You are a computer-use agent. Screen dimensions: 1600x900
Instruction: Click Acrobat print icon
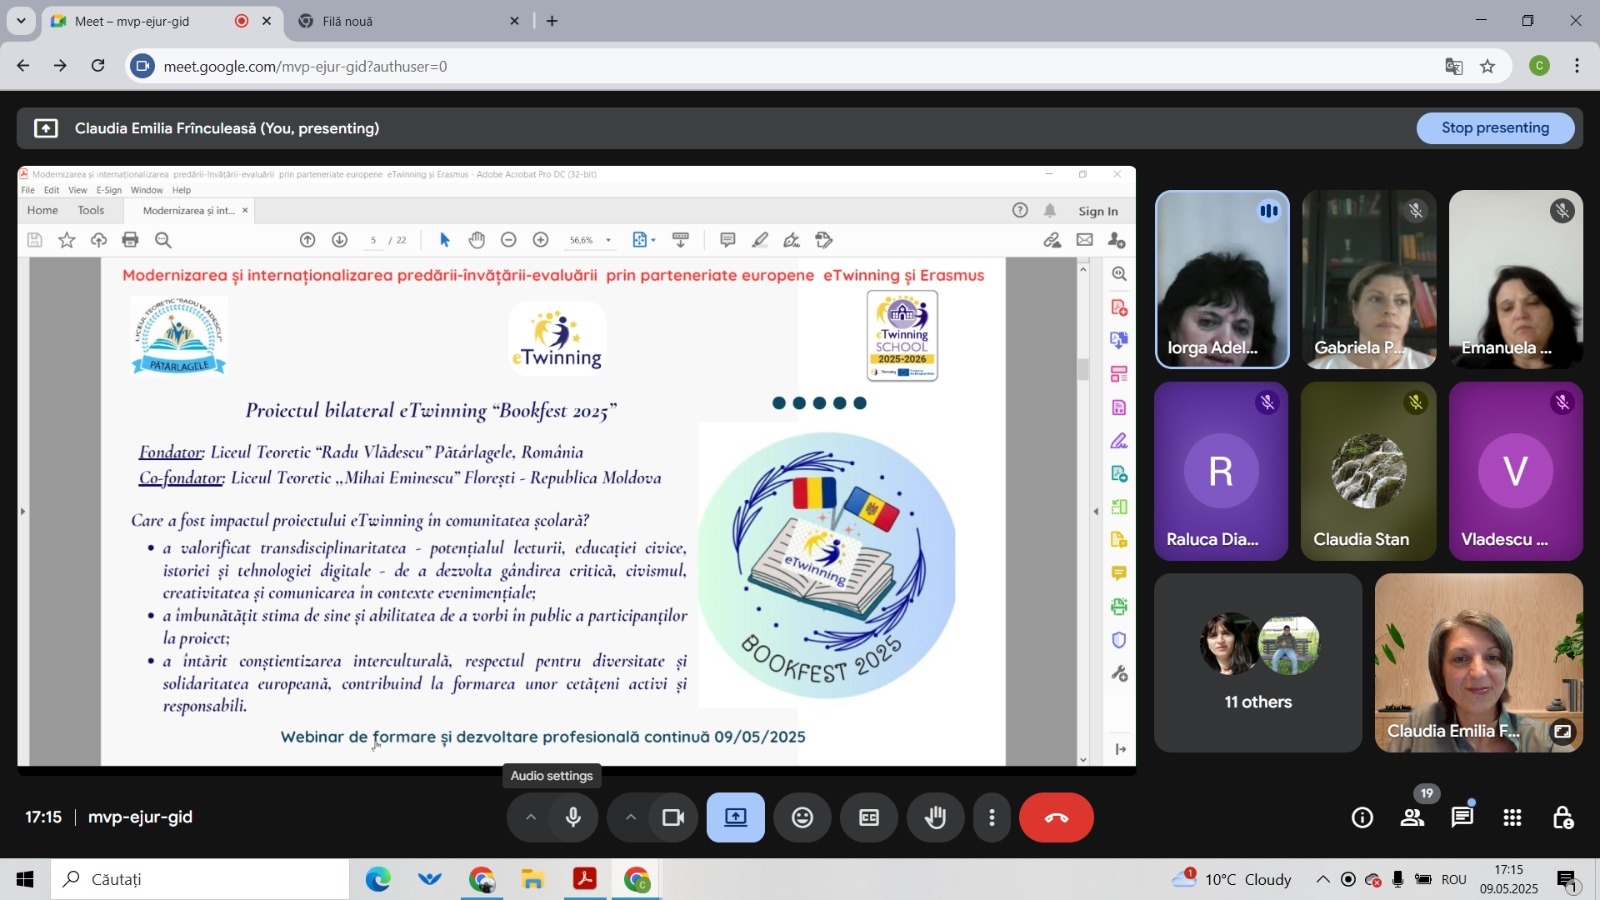coord(130,240)
